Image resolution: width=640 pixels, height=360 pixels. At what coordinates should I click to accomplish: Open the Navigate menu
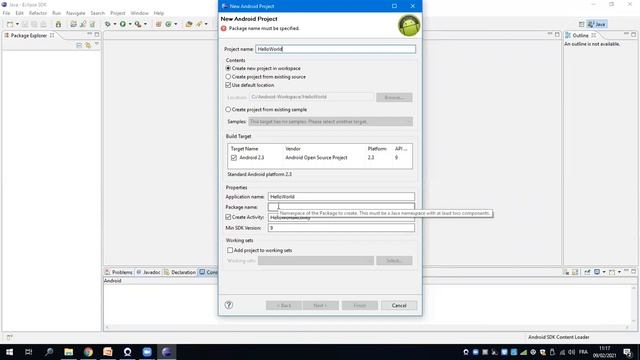pos(76,13)
